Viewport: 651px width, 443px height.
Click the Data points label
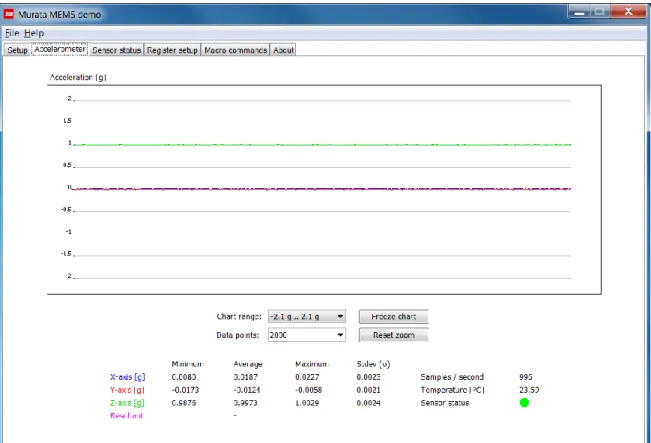(237, 335)
